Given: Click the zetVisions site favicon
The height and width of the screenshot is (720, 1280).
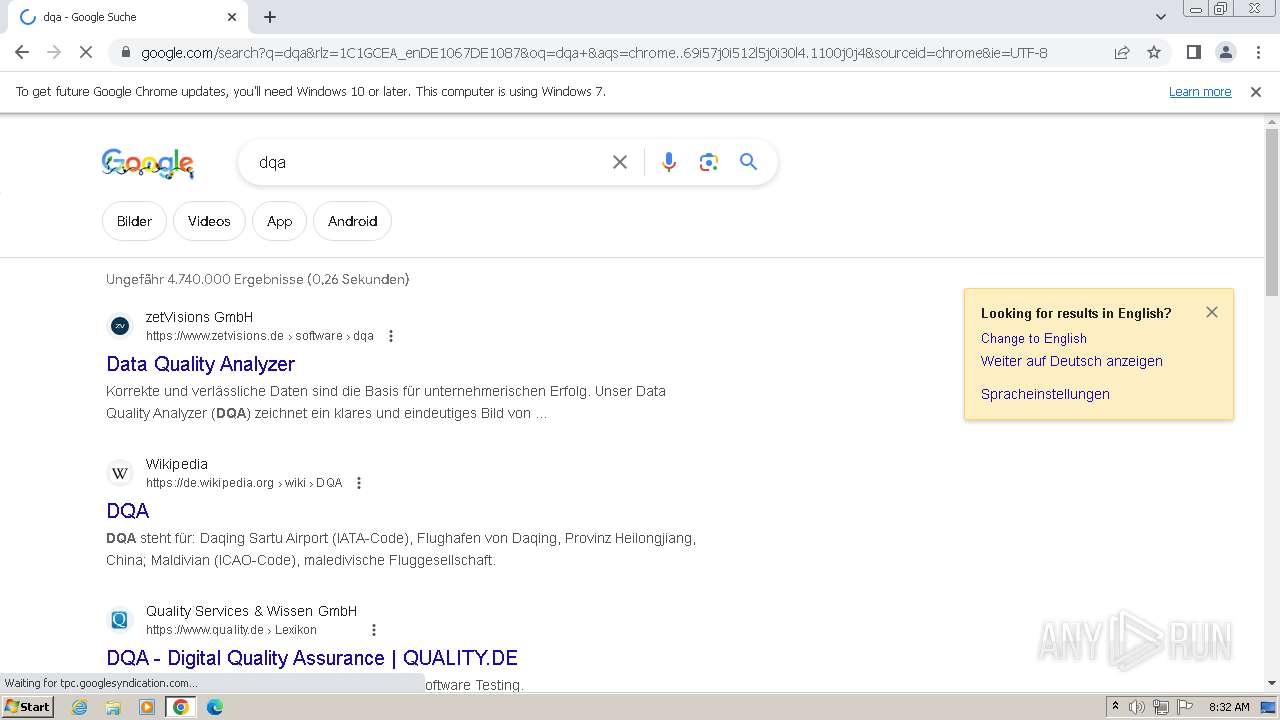Looking at the screenshot, I should [x=120, y=326].
